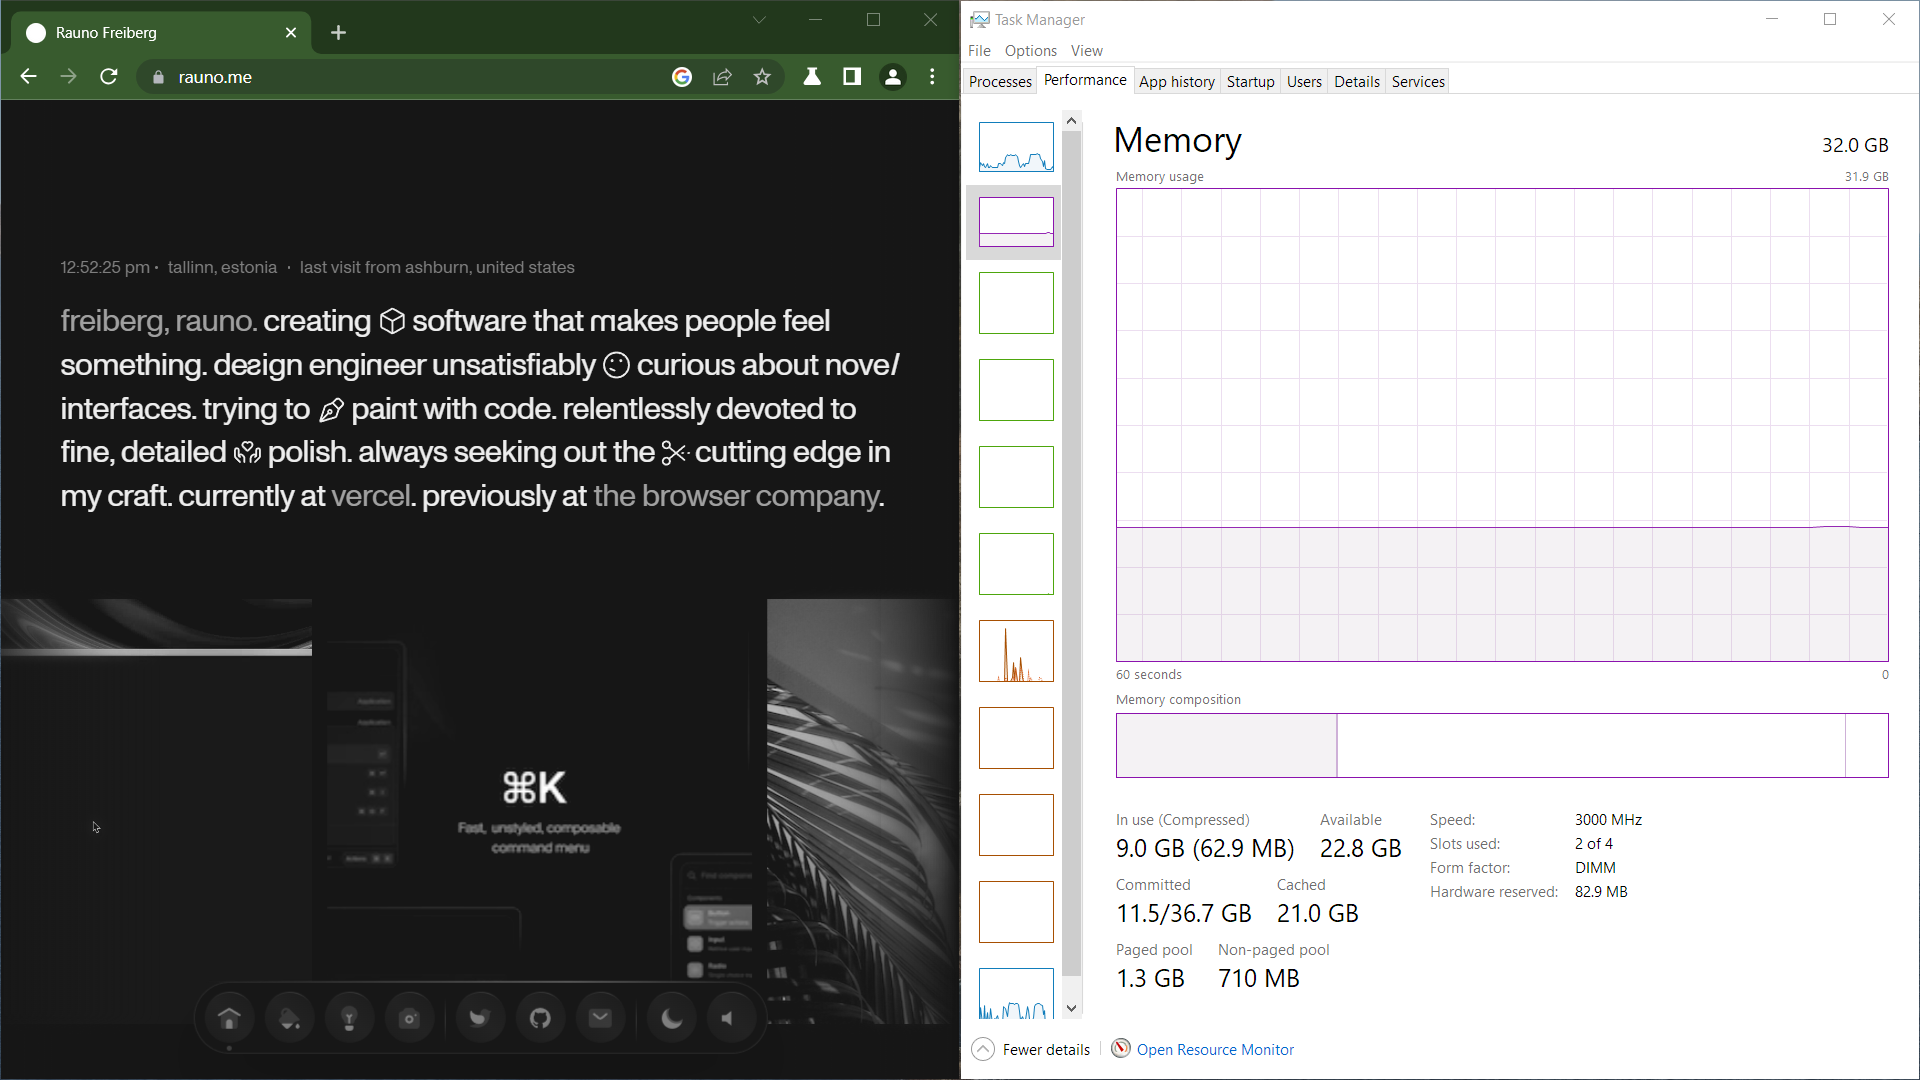Screen dimensions: 1920x1080
Task: Open the email envelope icon
Action: pos(601,1017)
